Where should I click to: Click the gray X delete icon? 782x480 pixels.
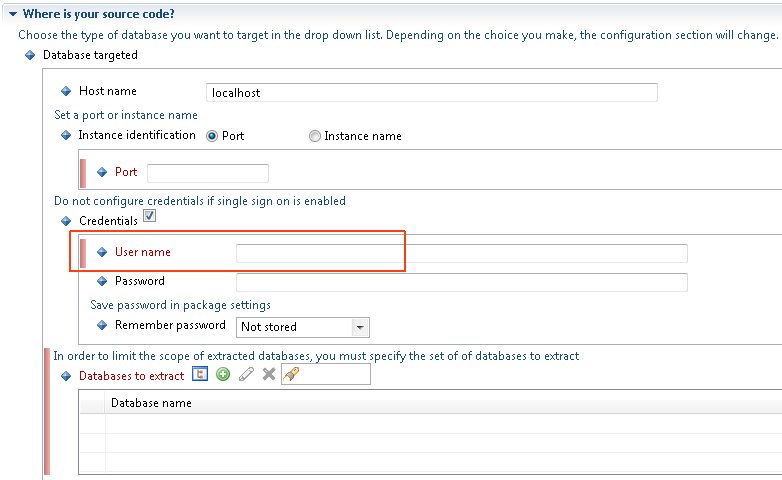[268, 374]
